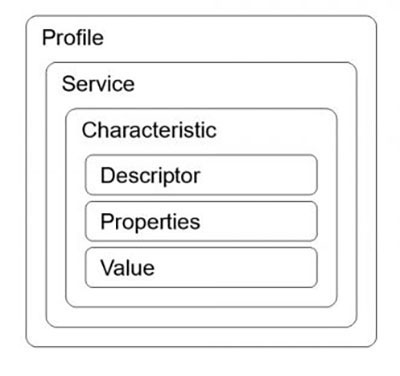Click the Characteristic label text
400x376 pixels.
click(149, 130)
